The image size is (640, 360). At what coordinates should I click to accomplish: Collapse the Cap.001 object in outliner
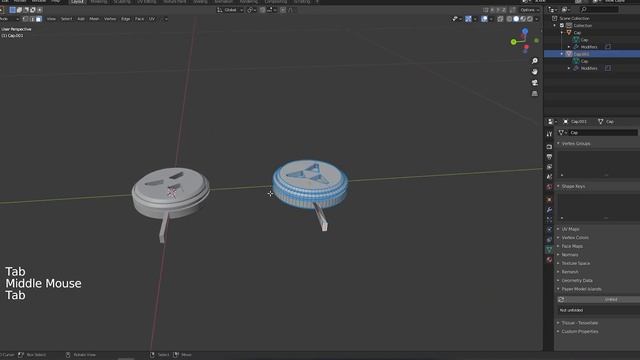pos(562,54)
